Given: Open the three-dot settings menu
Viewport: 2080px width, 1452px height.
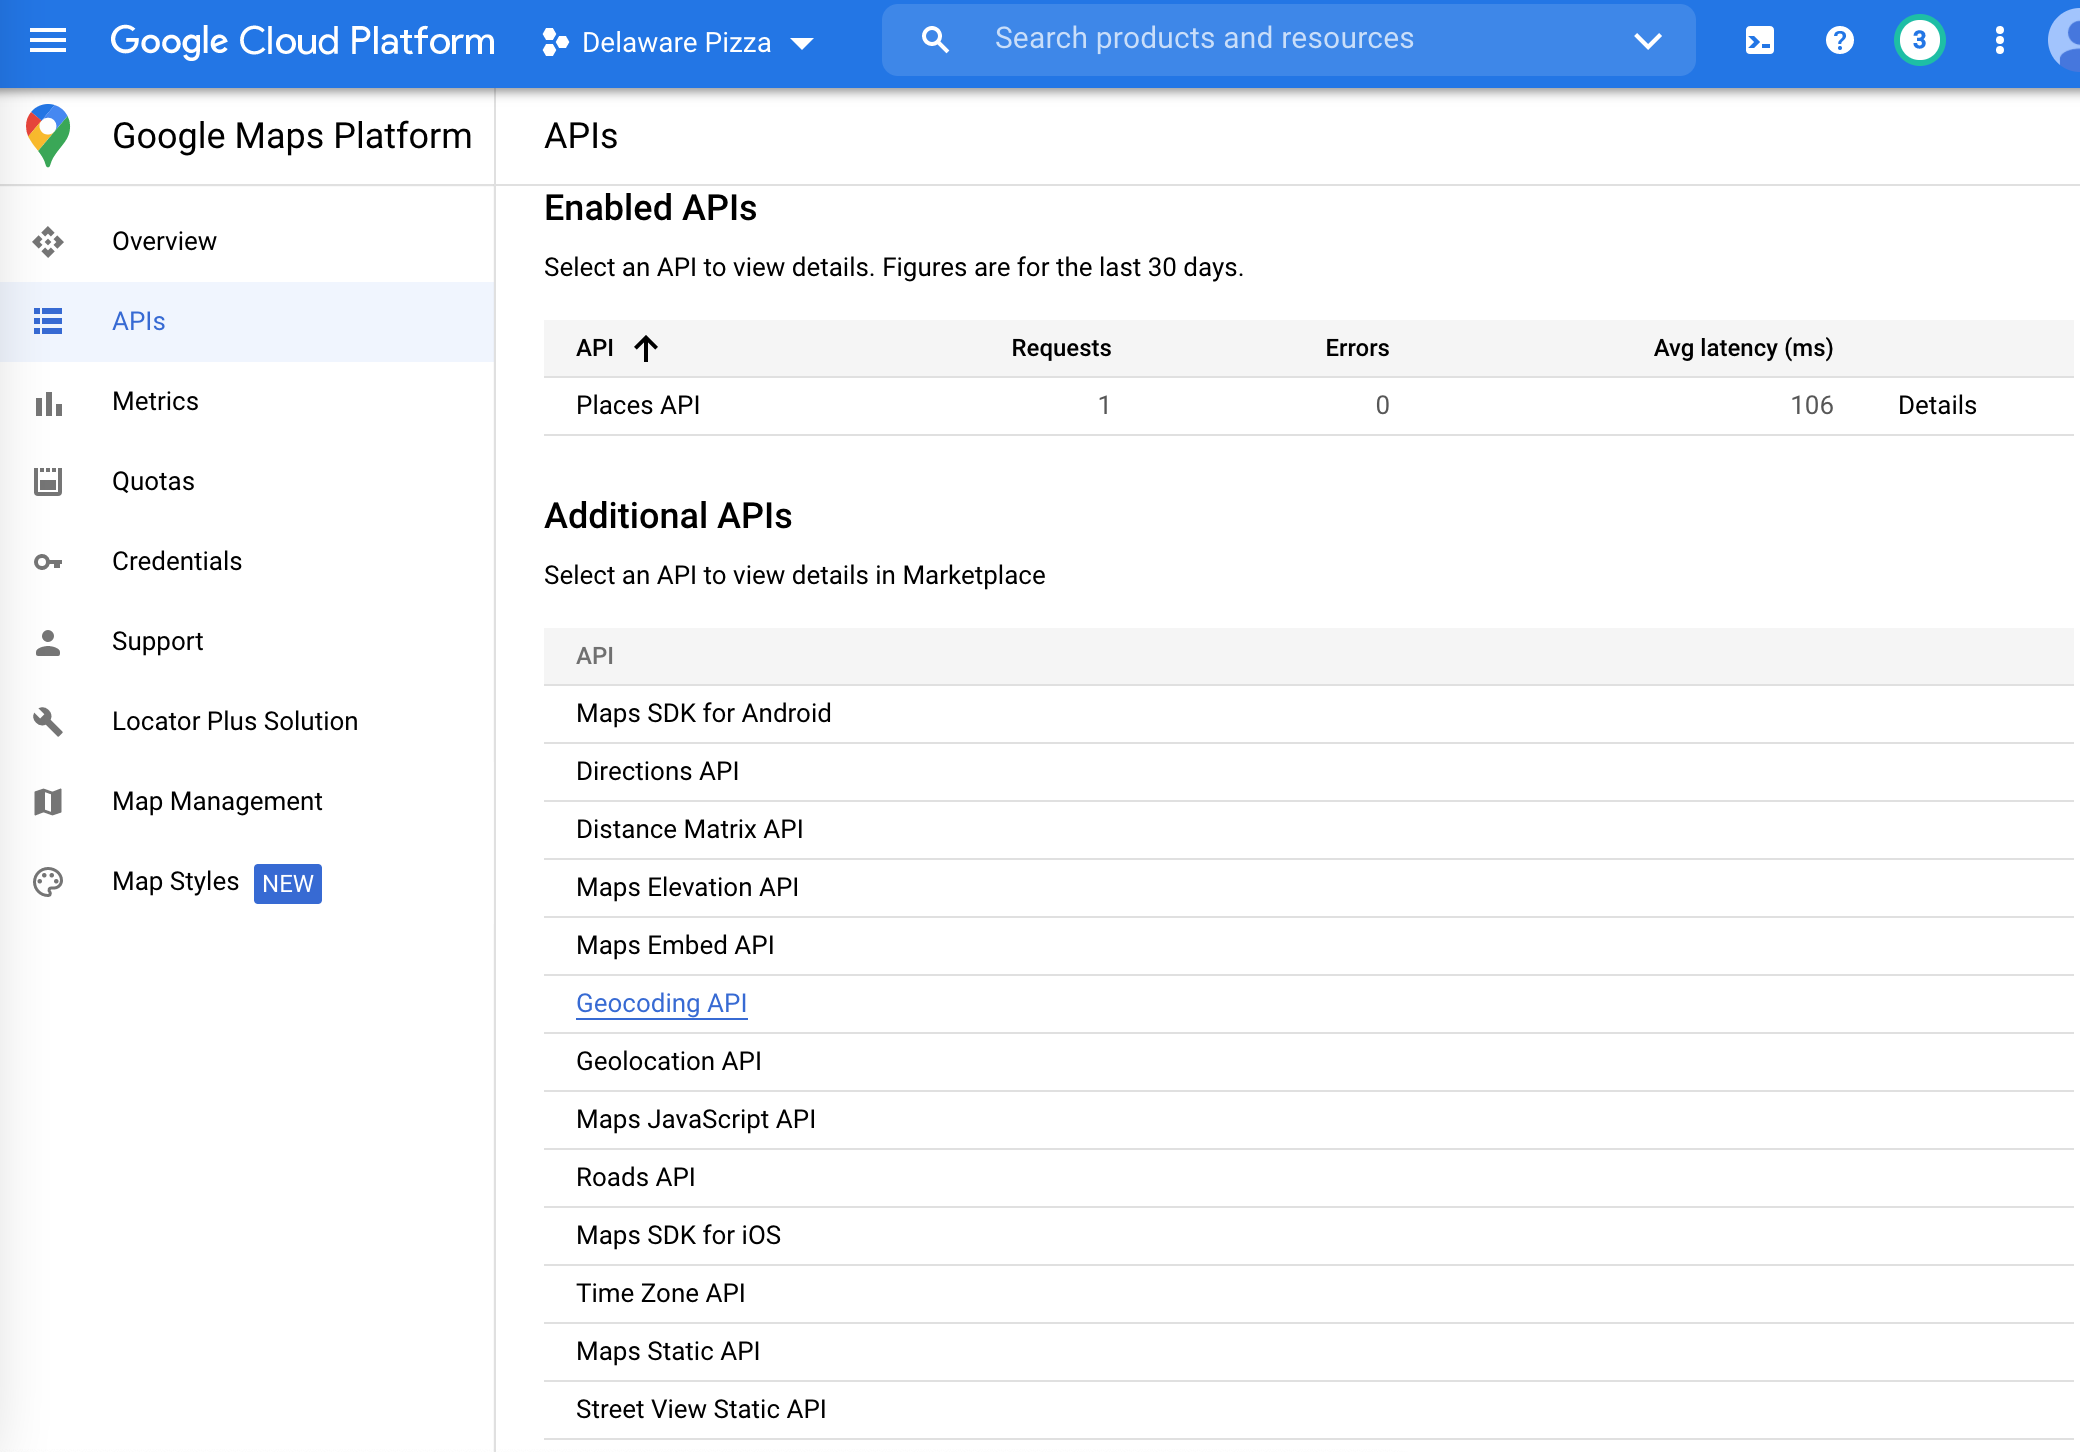Looking at the screenshot, I should (1999, 41).
